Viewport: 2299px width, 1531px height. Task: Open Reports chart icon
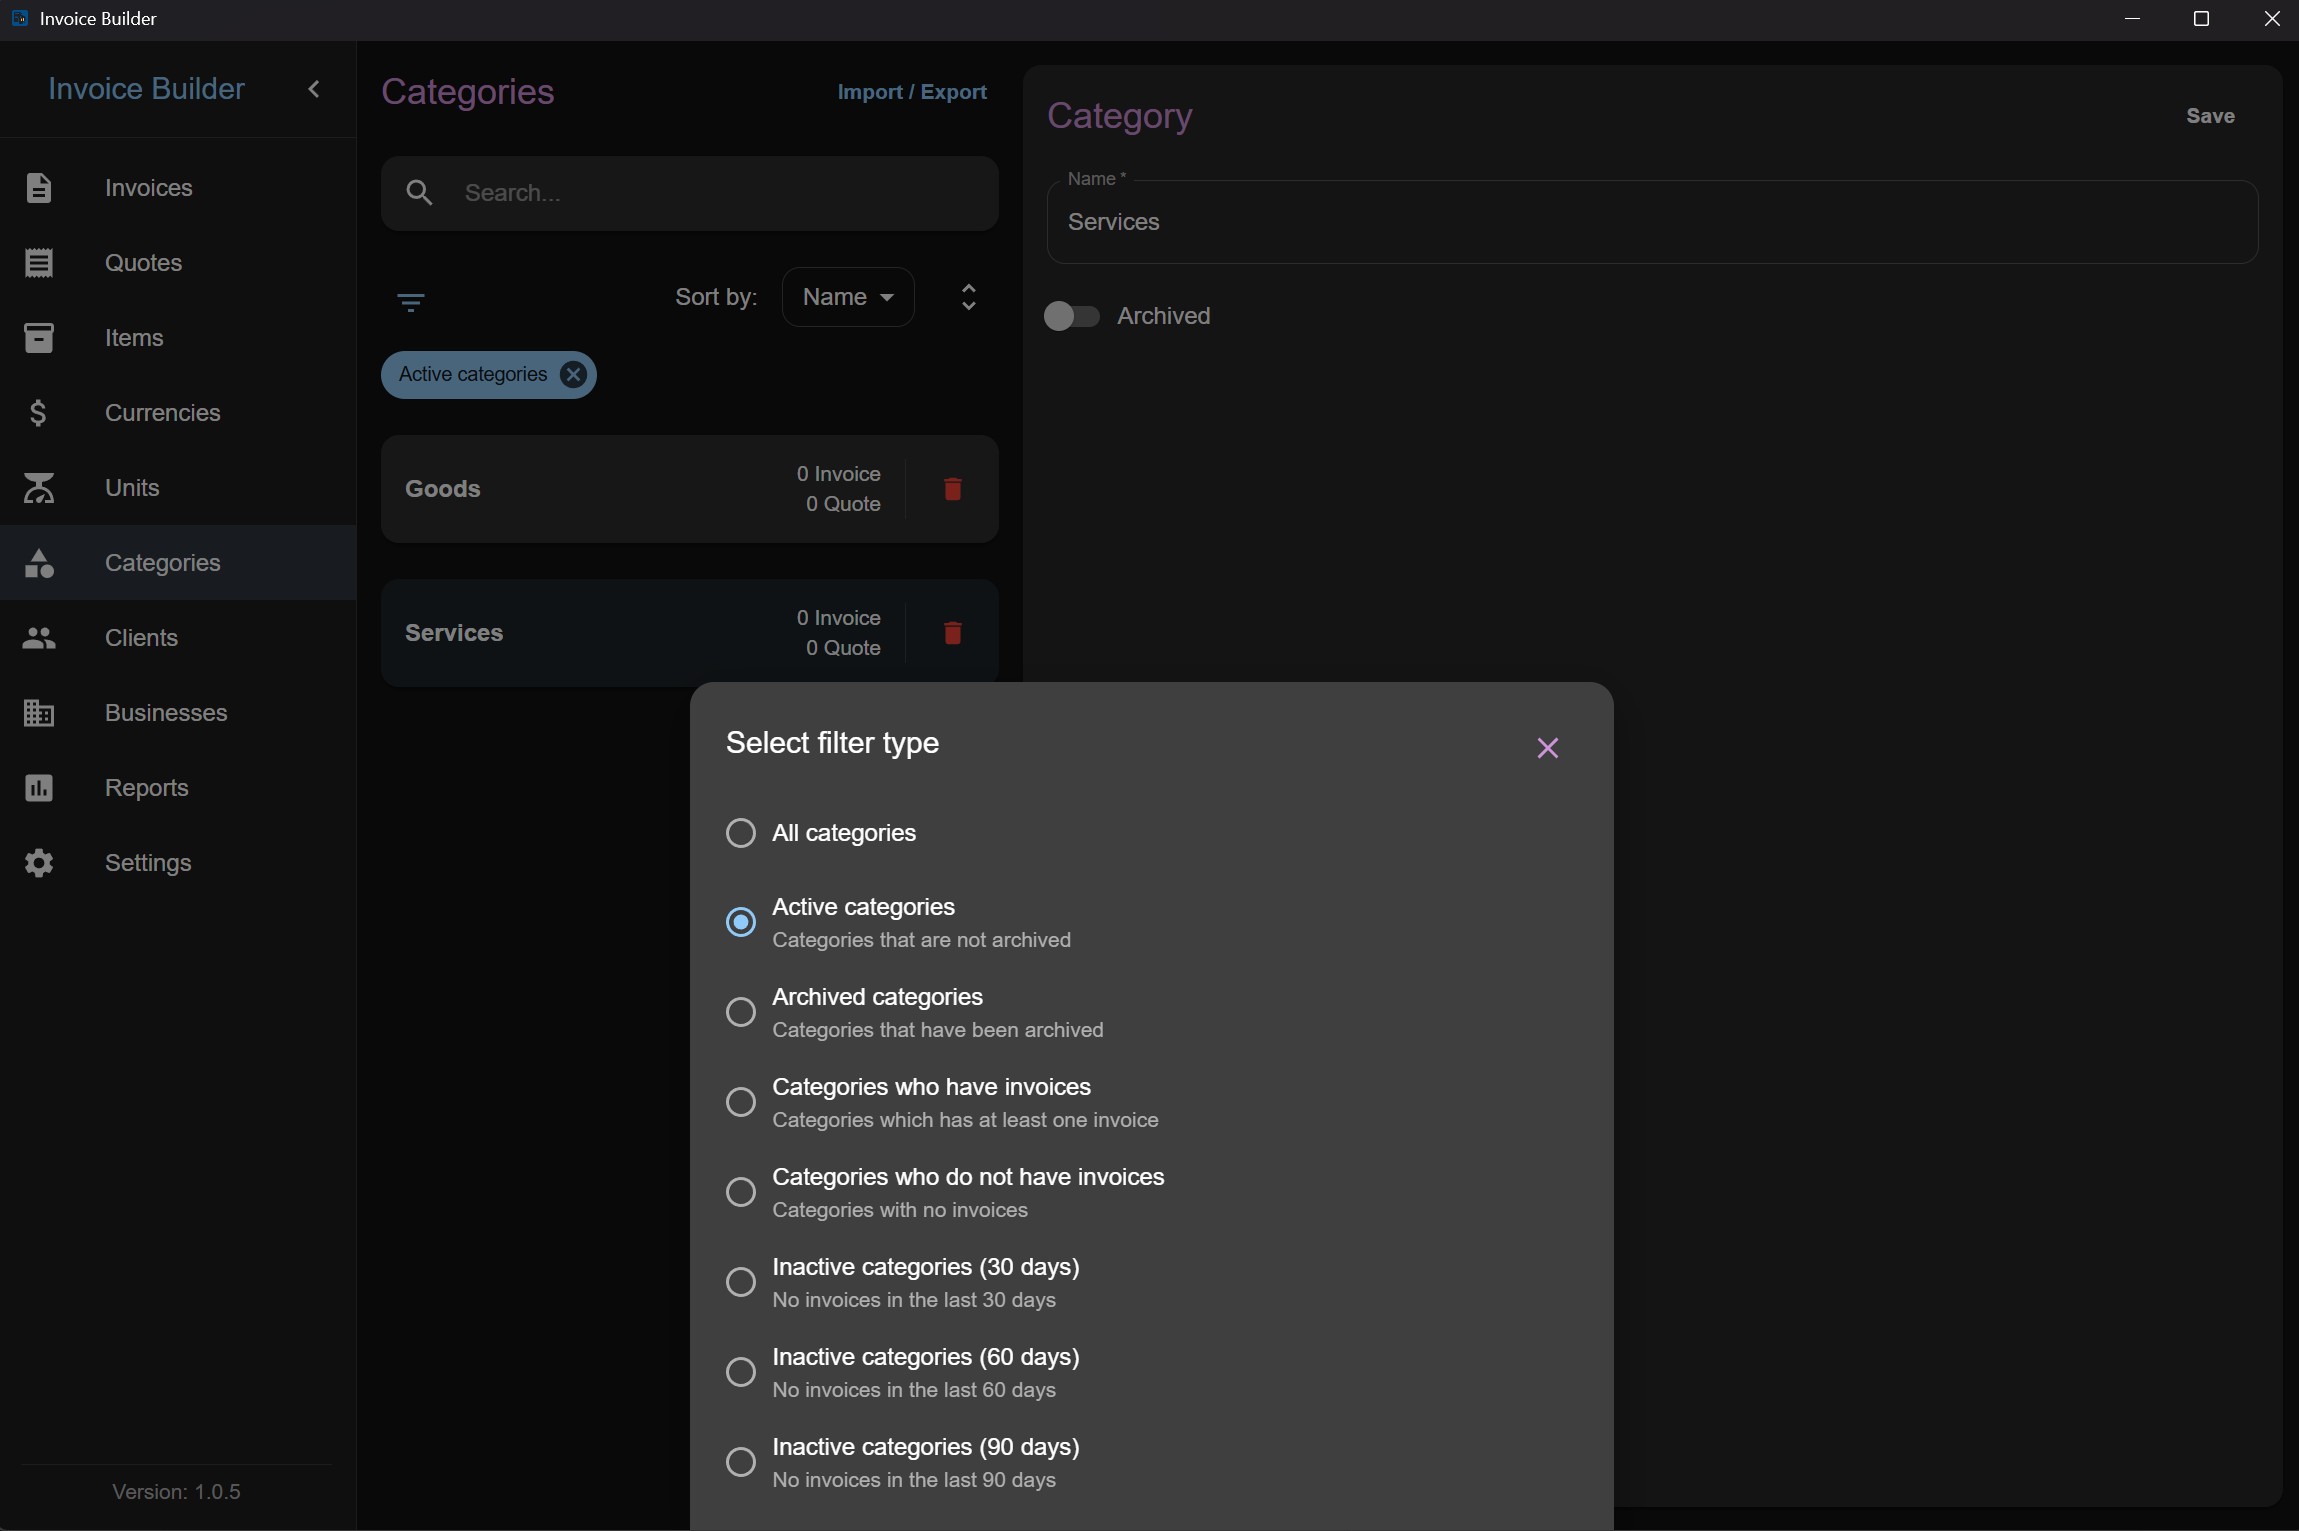[x=39, y=788]
